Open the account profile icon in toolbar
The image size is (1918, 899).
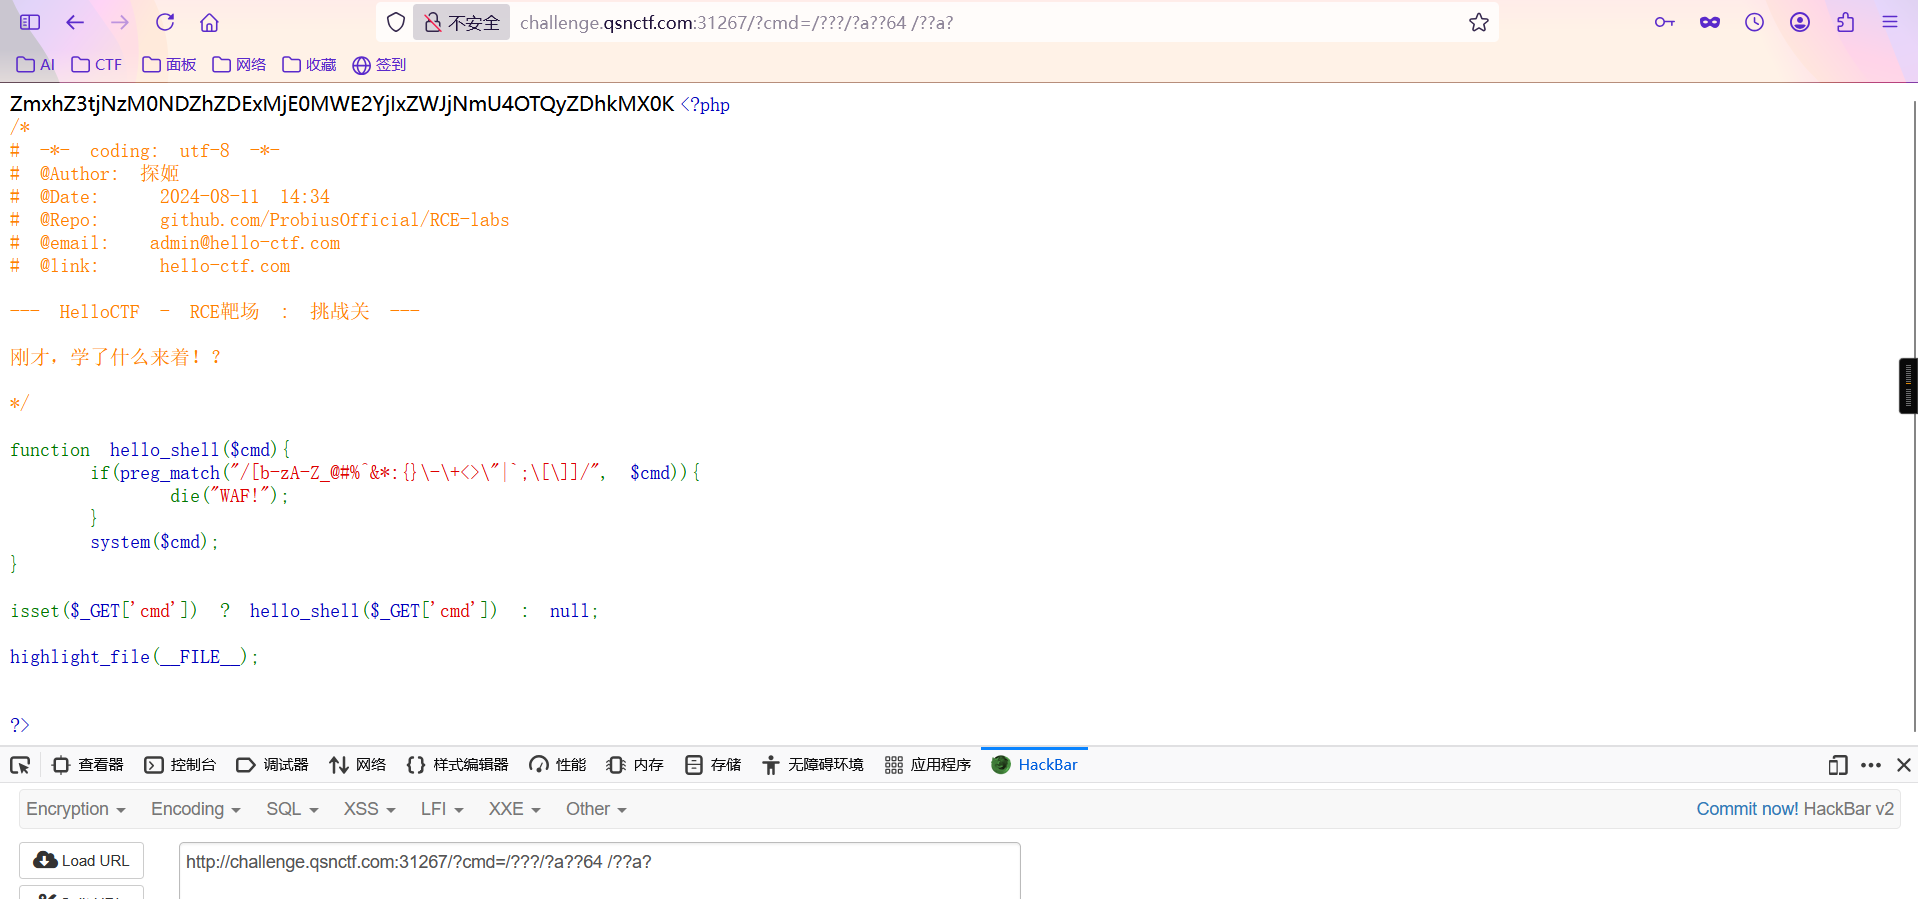(x=1799, y=22)
